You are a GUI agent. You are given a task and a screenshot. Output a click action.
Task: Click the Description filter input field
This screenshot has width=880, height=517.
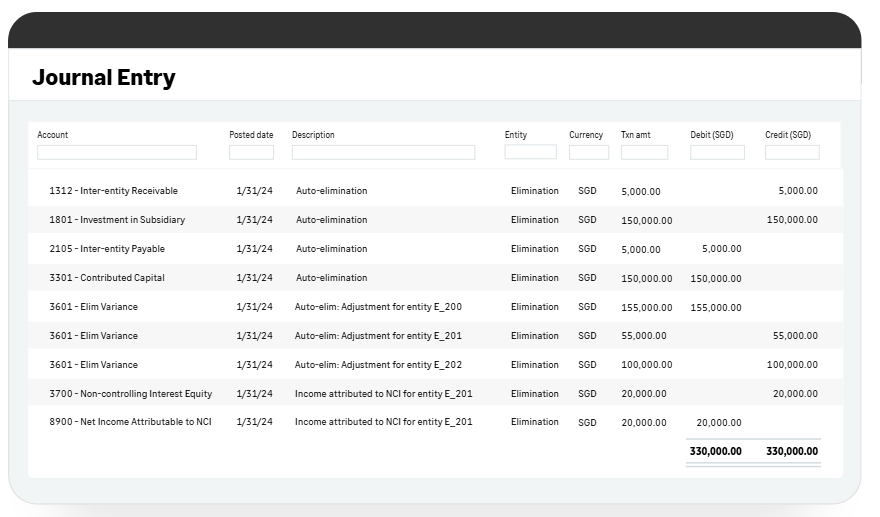click(x=383, y=152)
